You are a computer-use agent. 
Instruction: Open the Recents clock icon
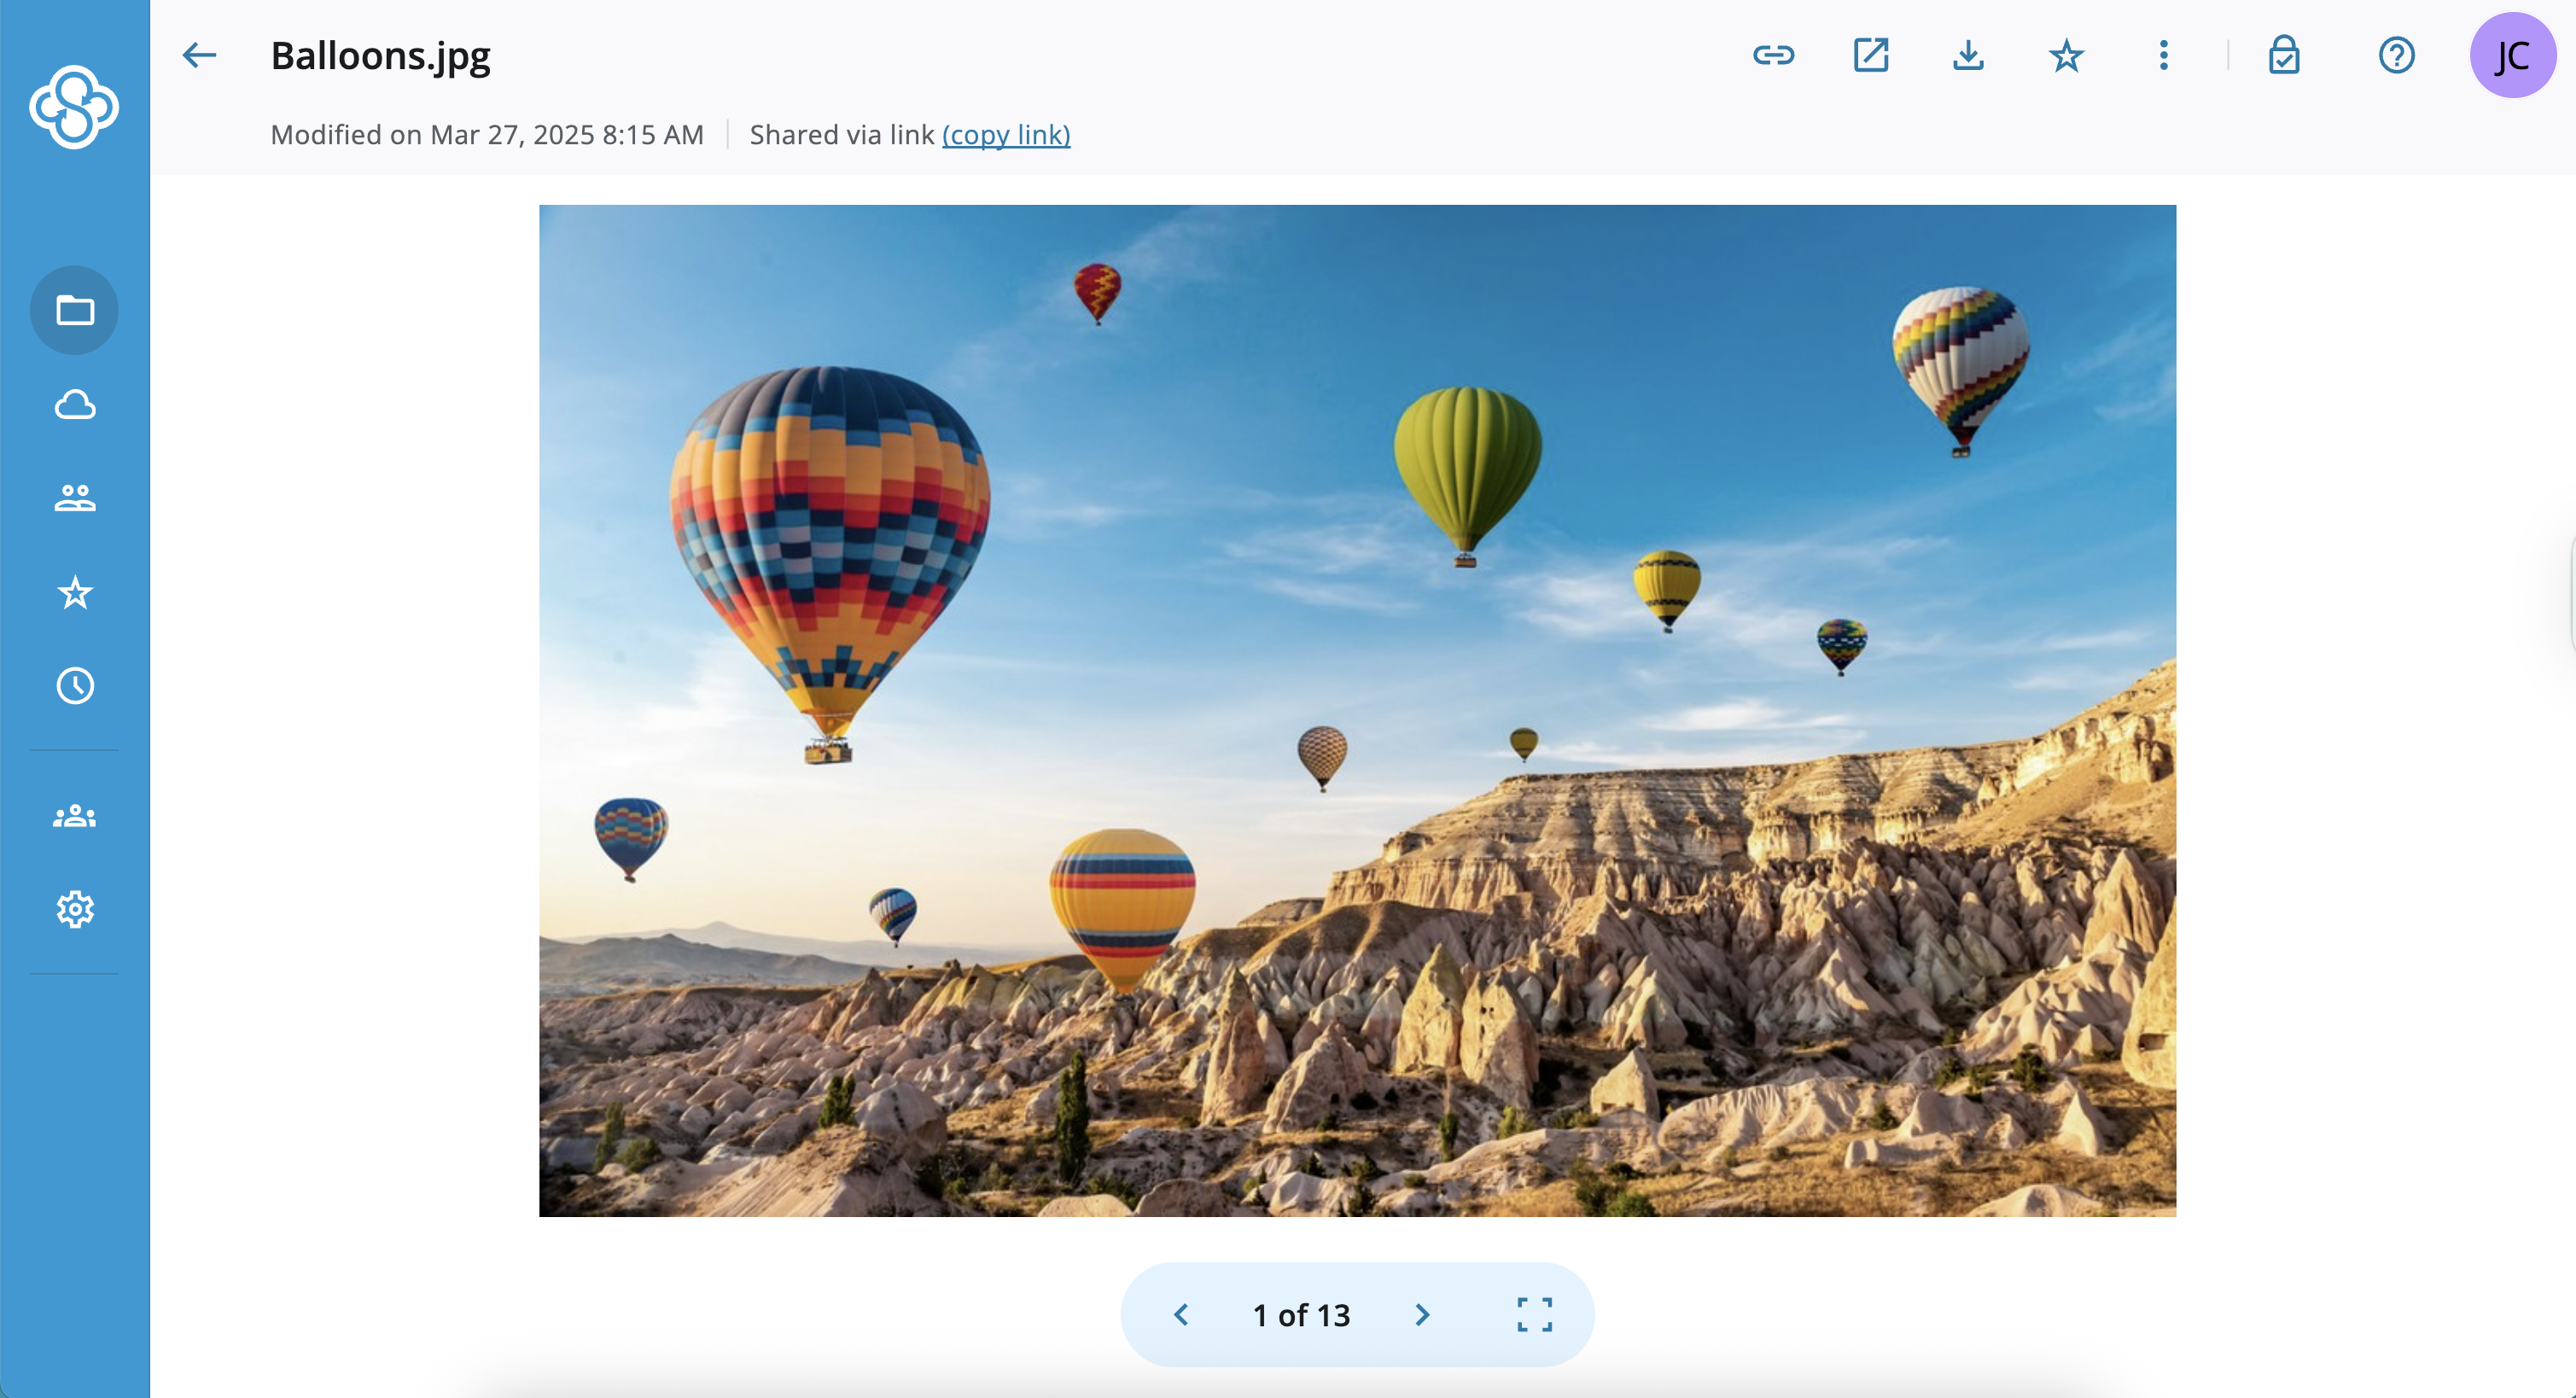point(75,686)
